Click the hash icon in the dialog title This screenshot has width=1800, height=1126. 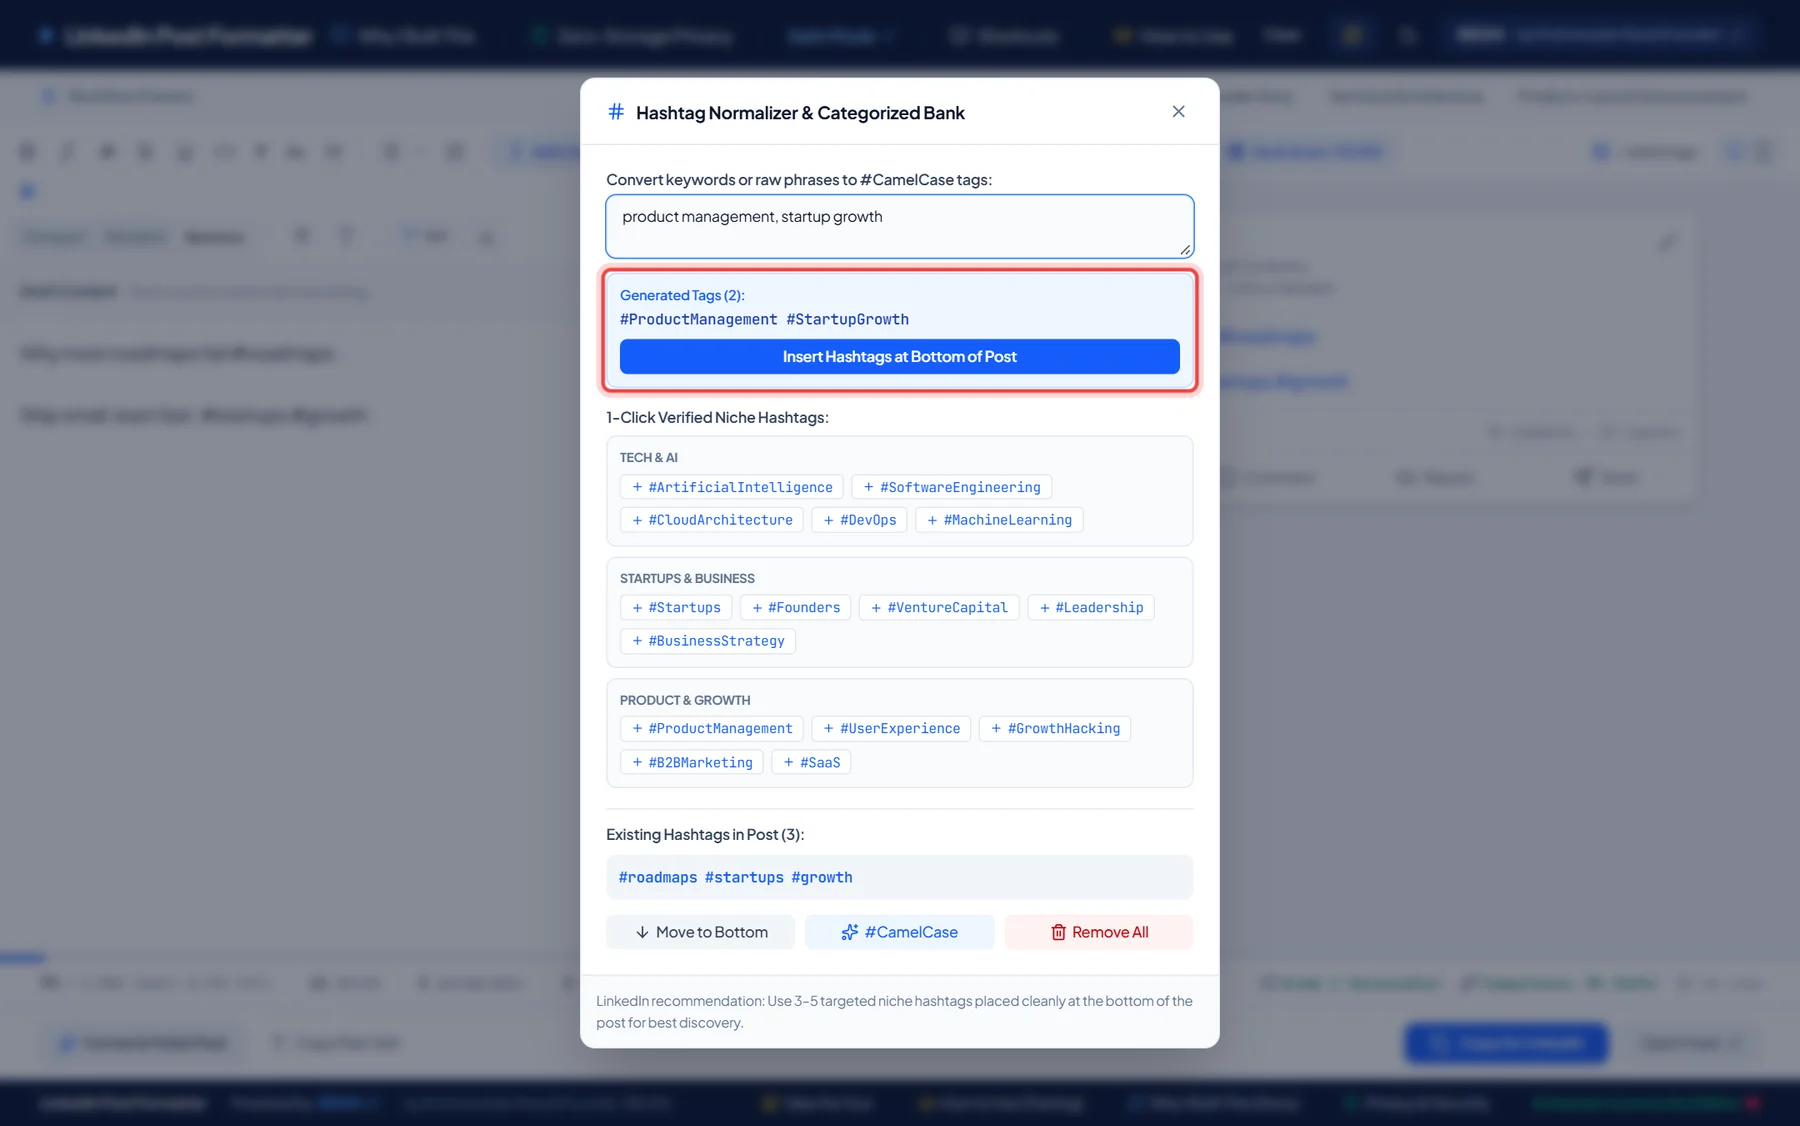[x=616, y=112]
